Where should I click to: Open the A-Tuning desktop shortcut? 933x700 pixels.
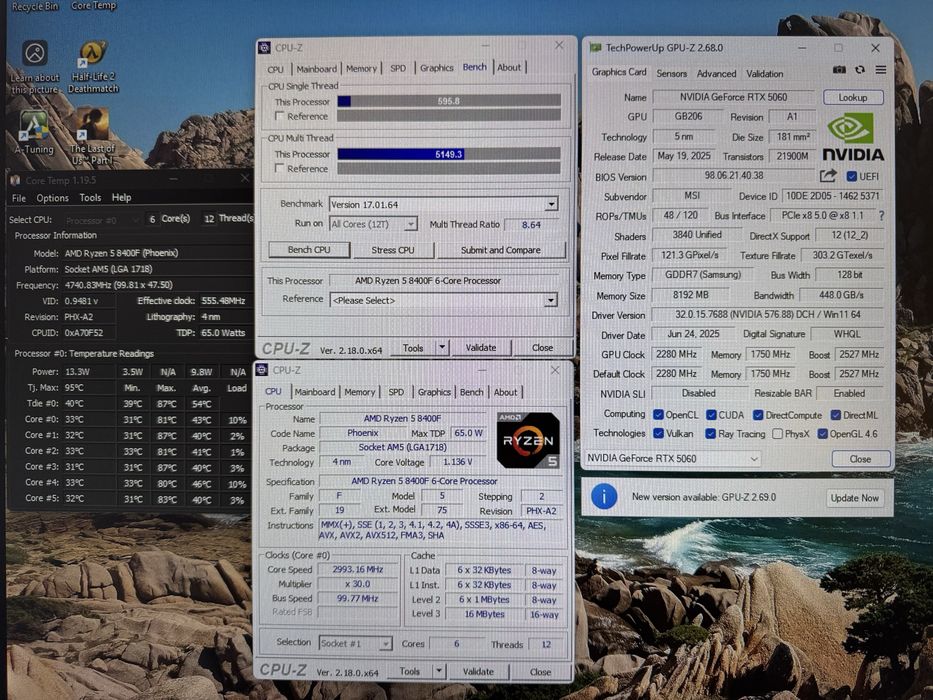[34, 133]
